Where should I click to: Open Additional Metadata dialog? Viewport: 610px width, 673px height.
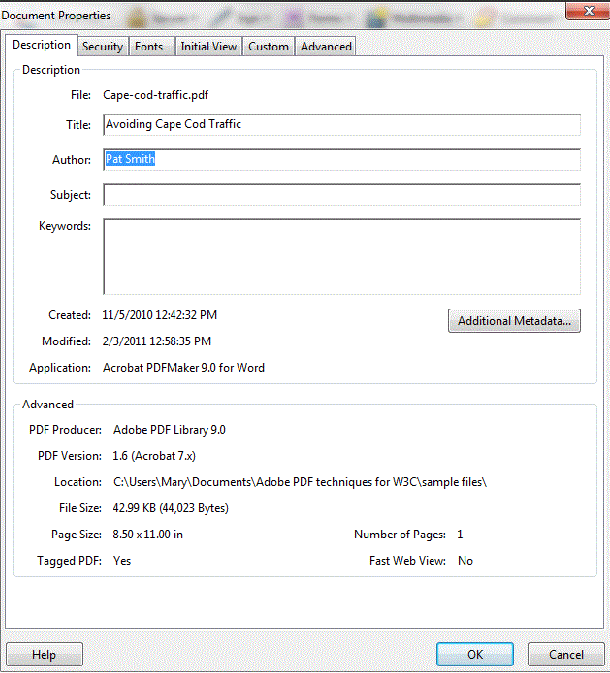[x=514, y=321]
